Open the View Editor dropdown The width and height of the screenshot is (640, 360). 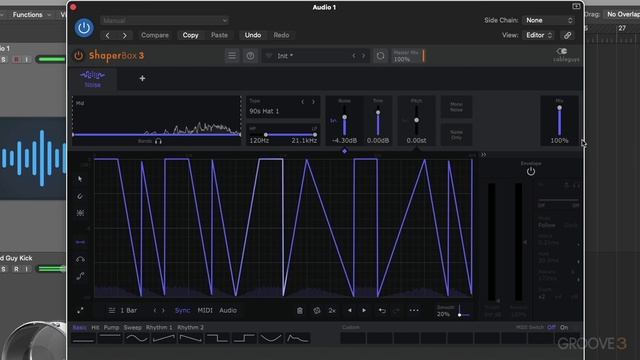pyautogui.click(x=539, y=36)
